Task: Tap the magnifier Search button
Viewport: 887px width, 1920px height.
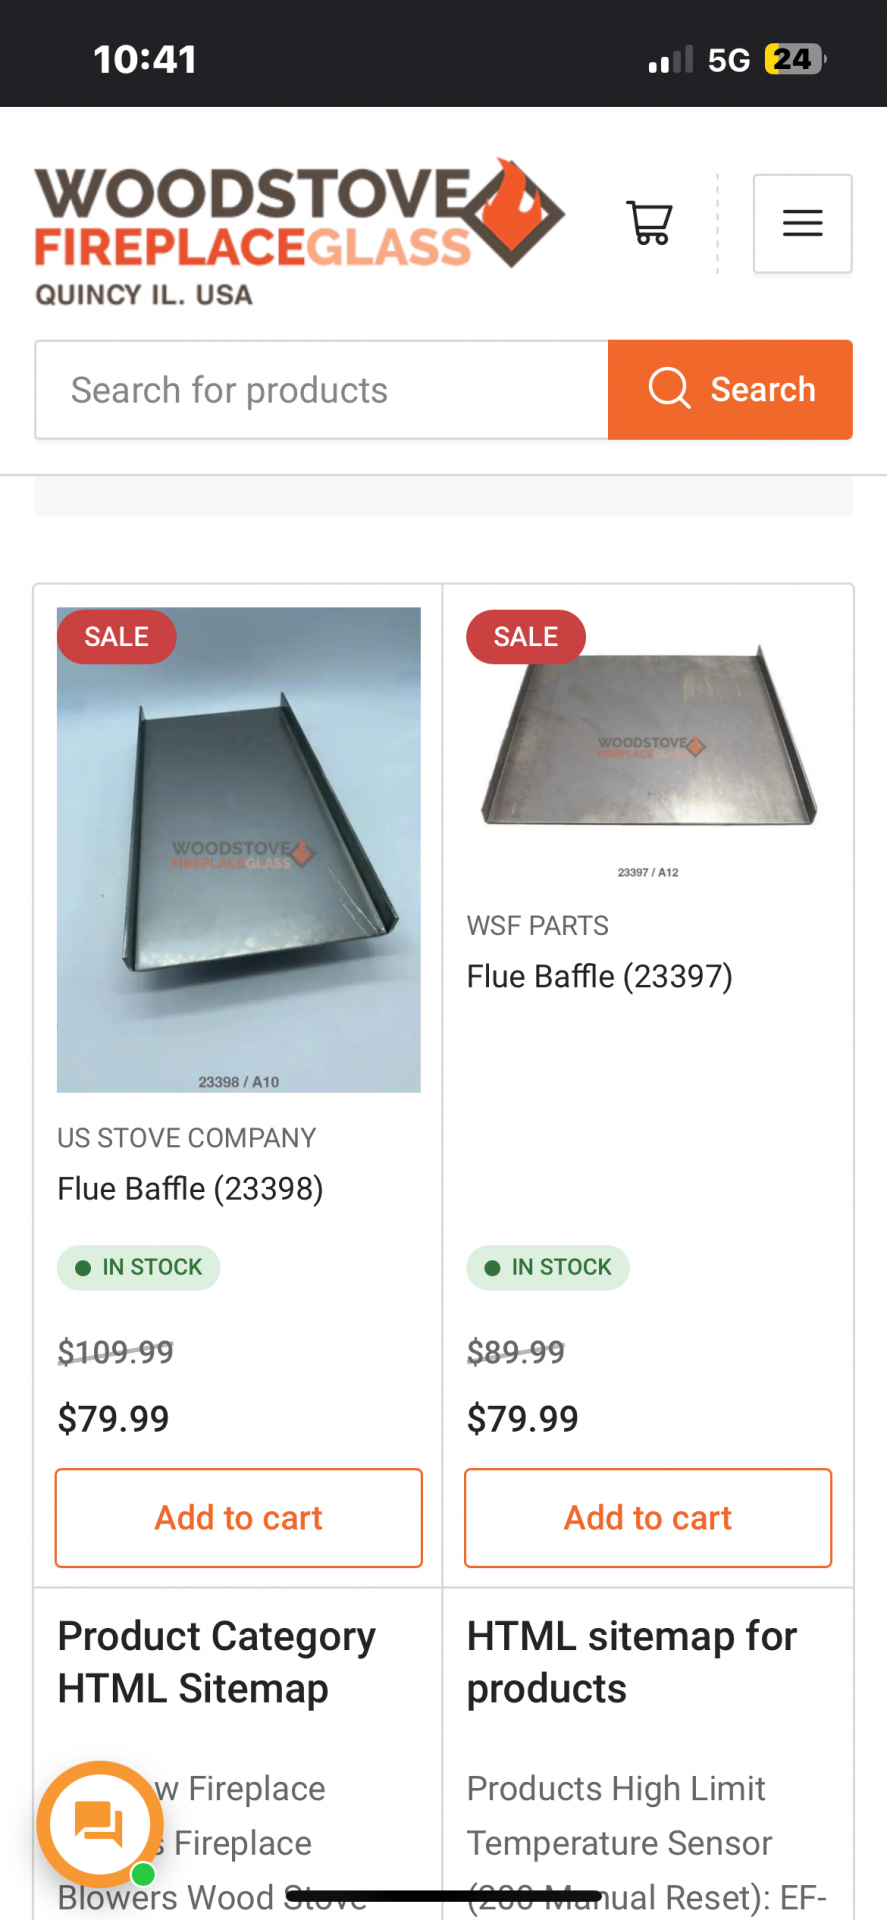Action: (x=730, y=390)
